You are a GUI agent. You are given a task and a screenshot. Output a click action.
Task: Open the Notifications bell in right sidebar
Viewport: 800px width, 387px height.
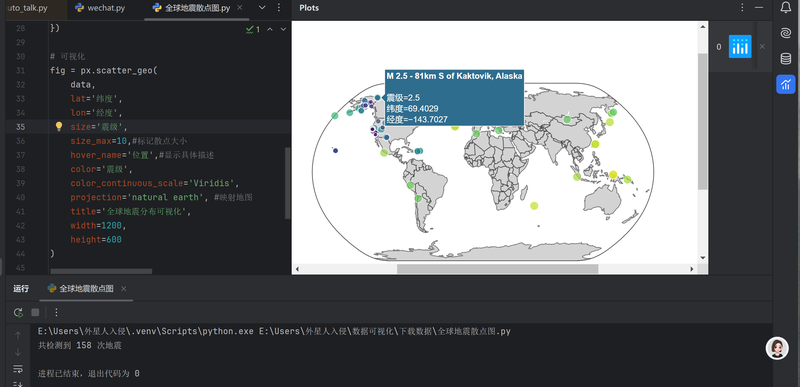pyautogui.click(x=785, y=7)
